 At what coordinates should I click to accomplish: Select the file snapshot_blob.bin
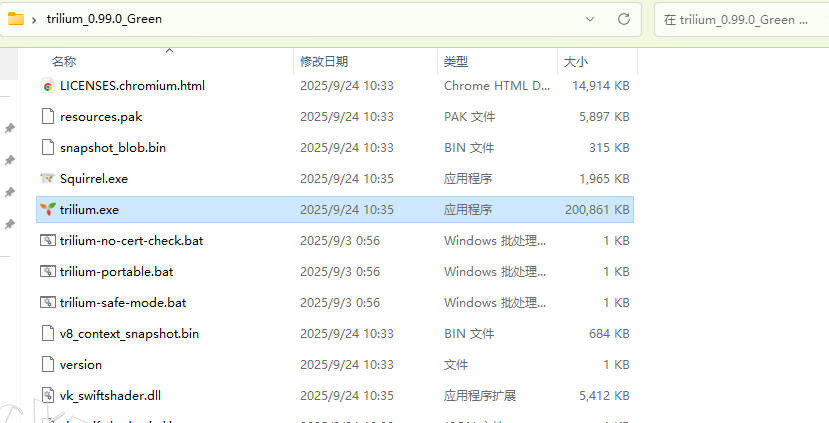[x=113, y=148]
